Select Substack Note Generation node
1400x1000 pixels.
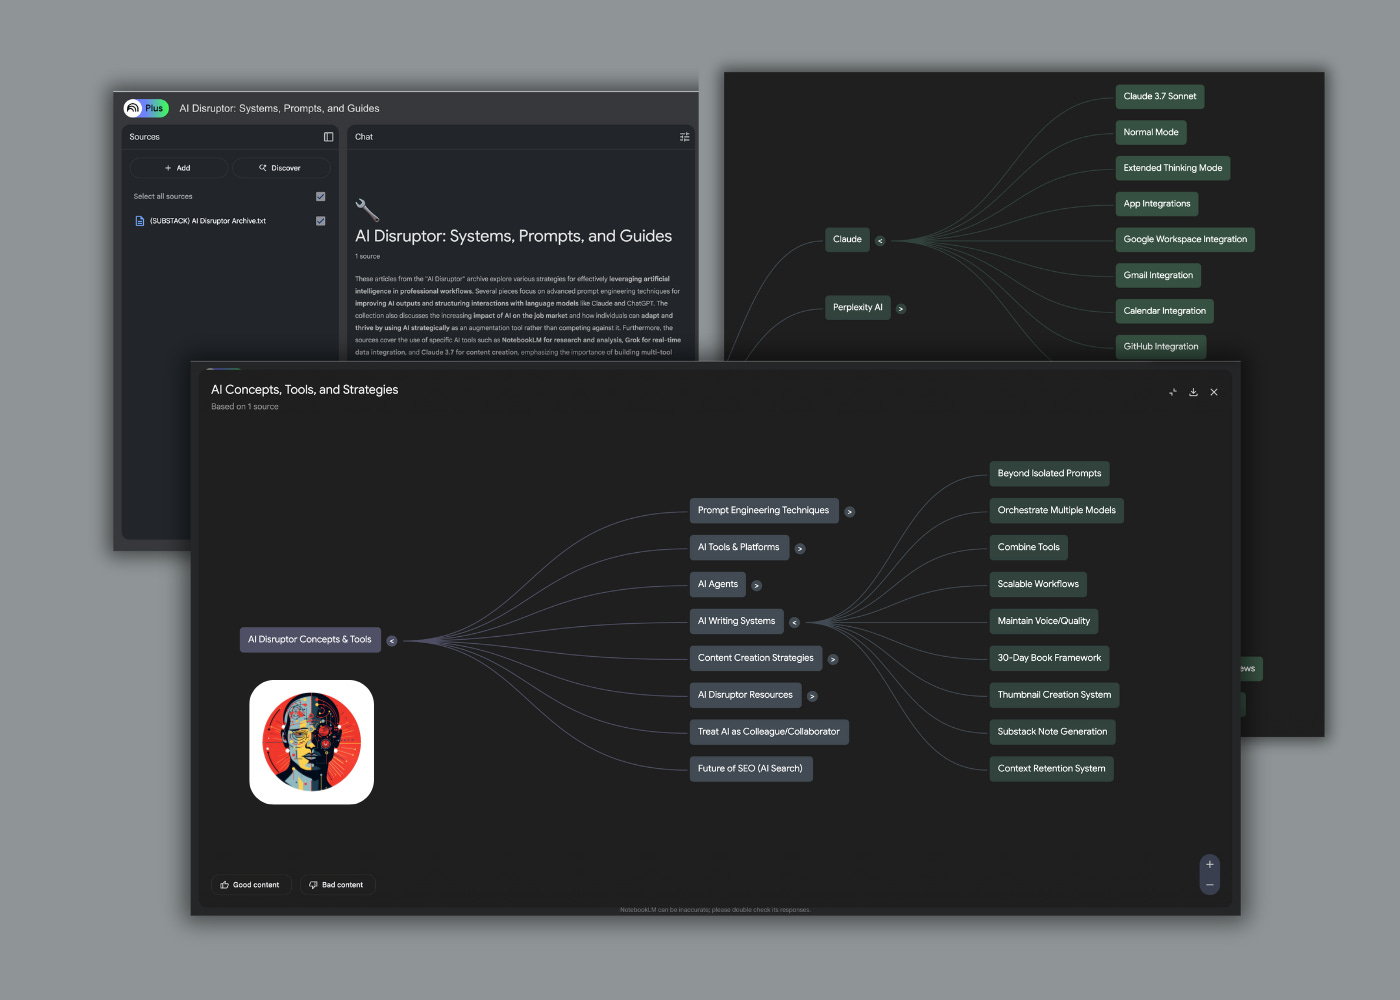pos(1052,733)
